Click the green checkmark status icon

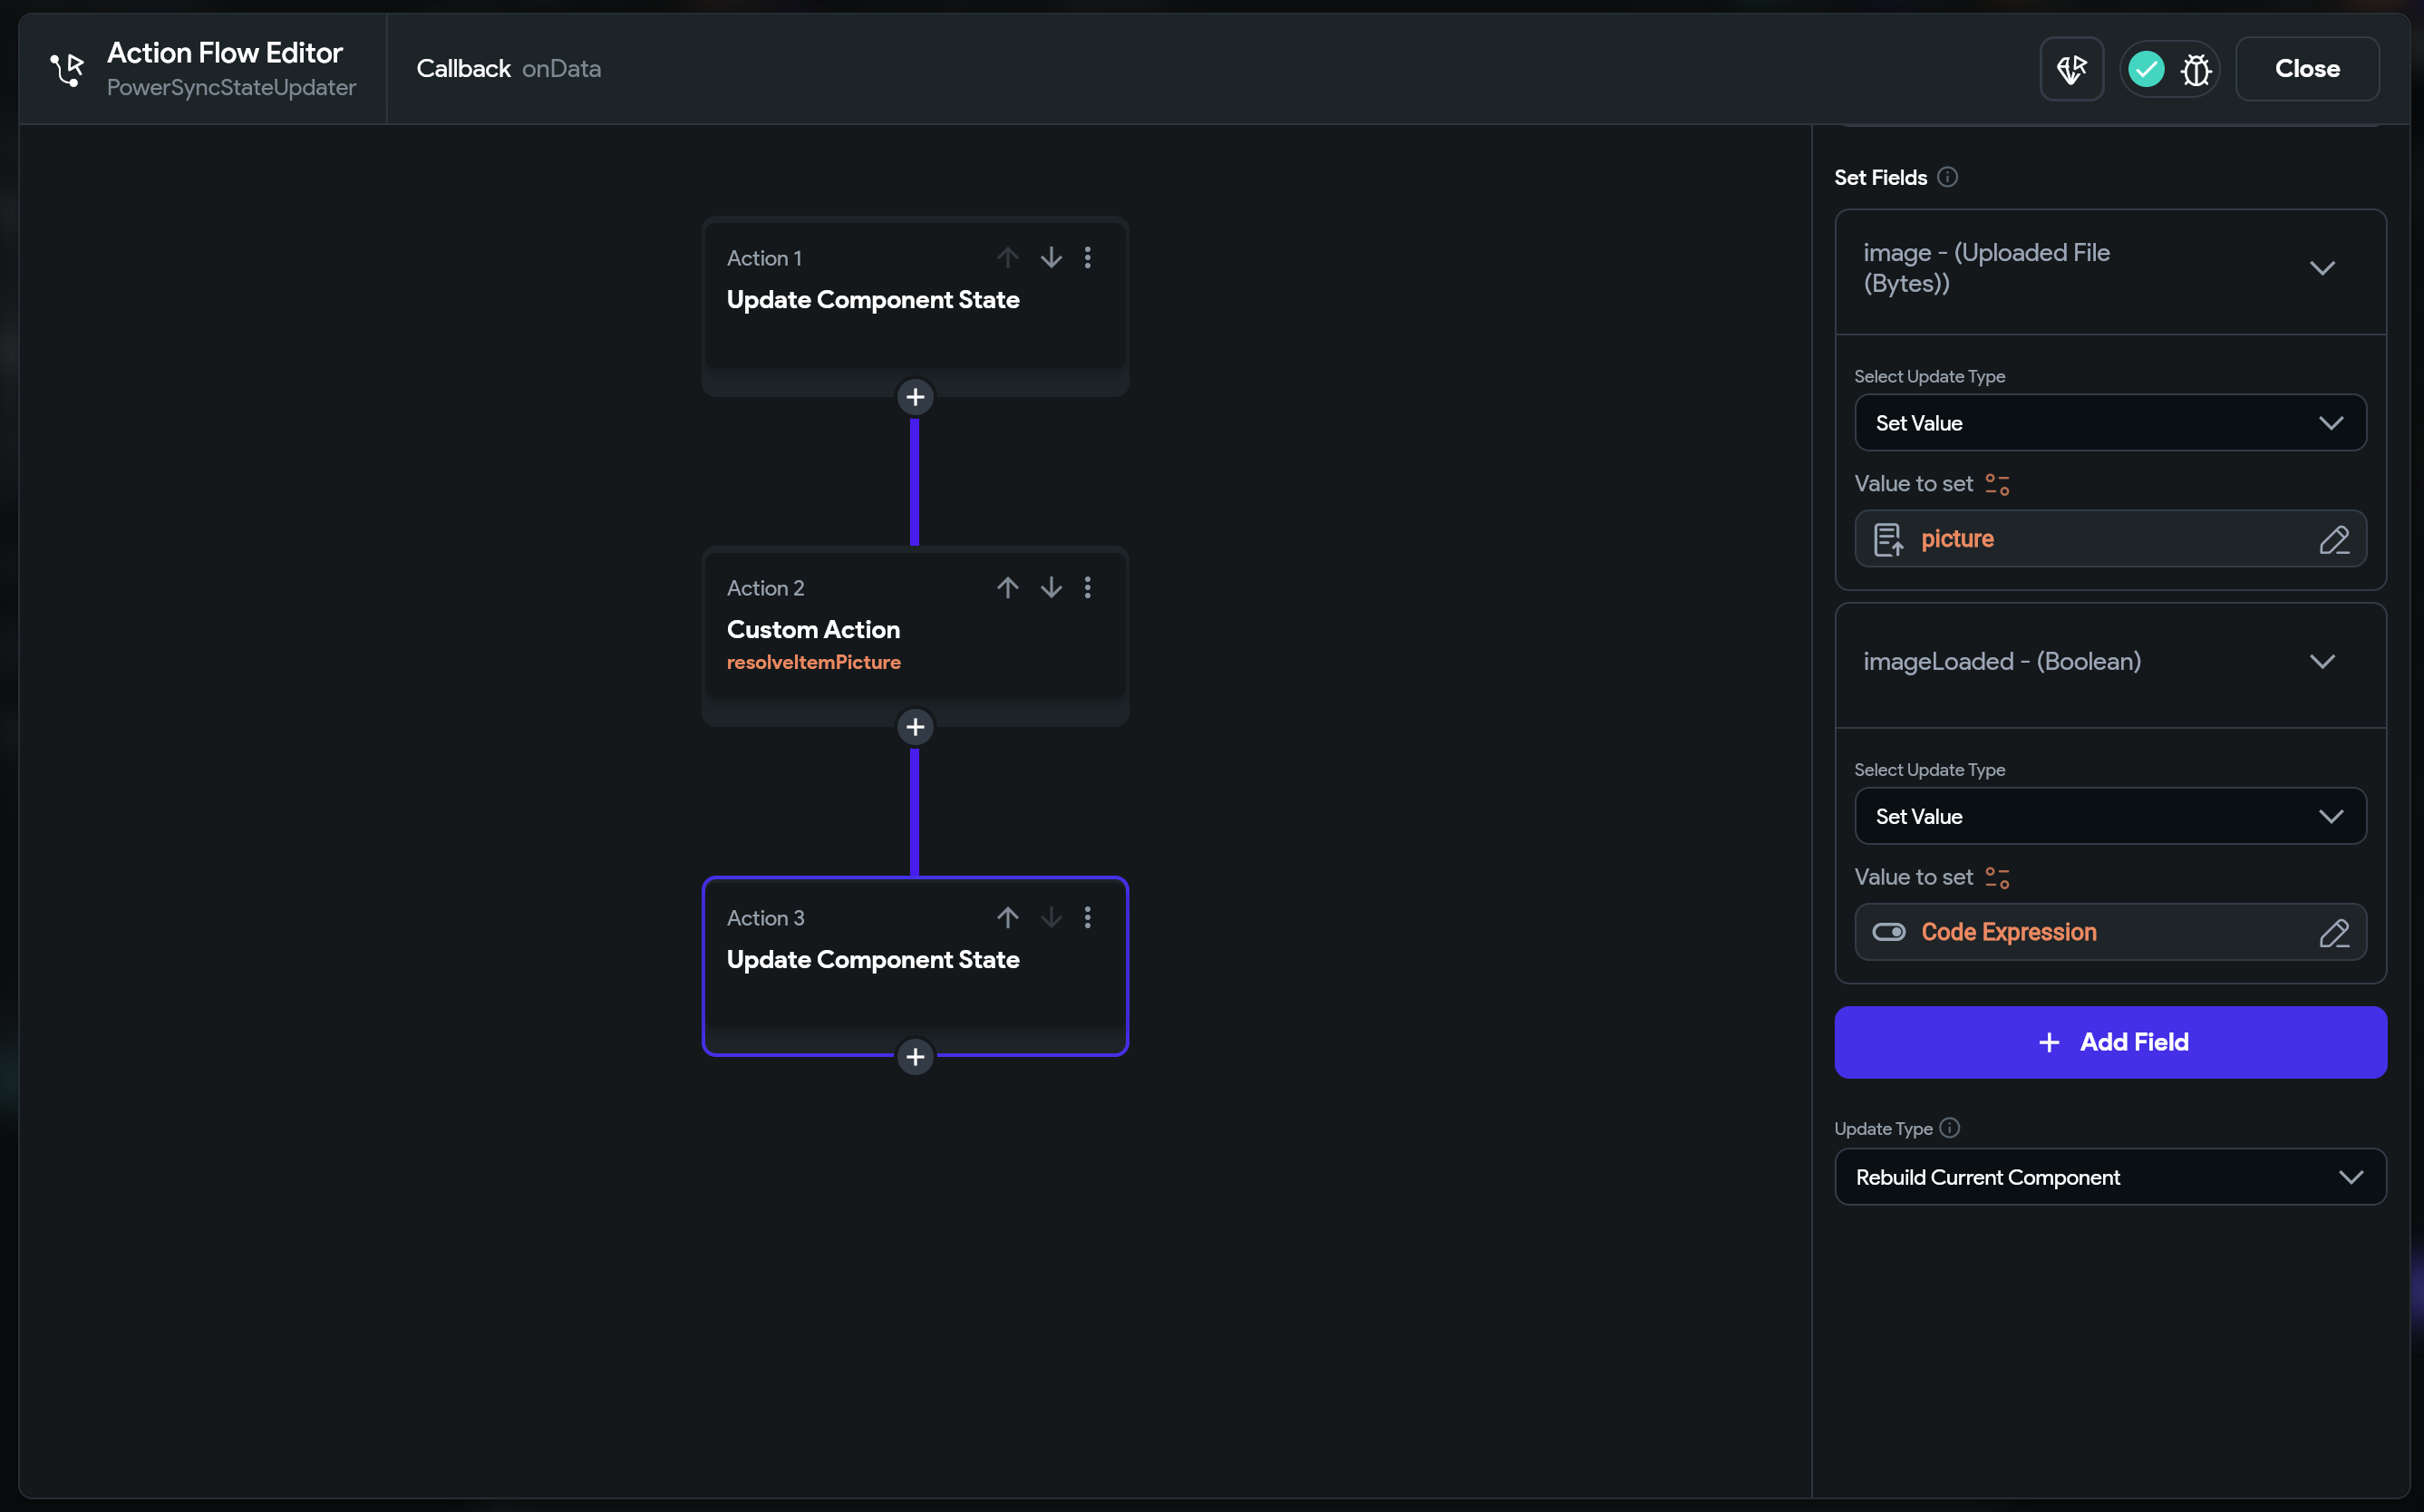pos(2145,69)
